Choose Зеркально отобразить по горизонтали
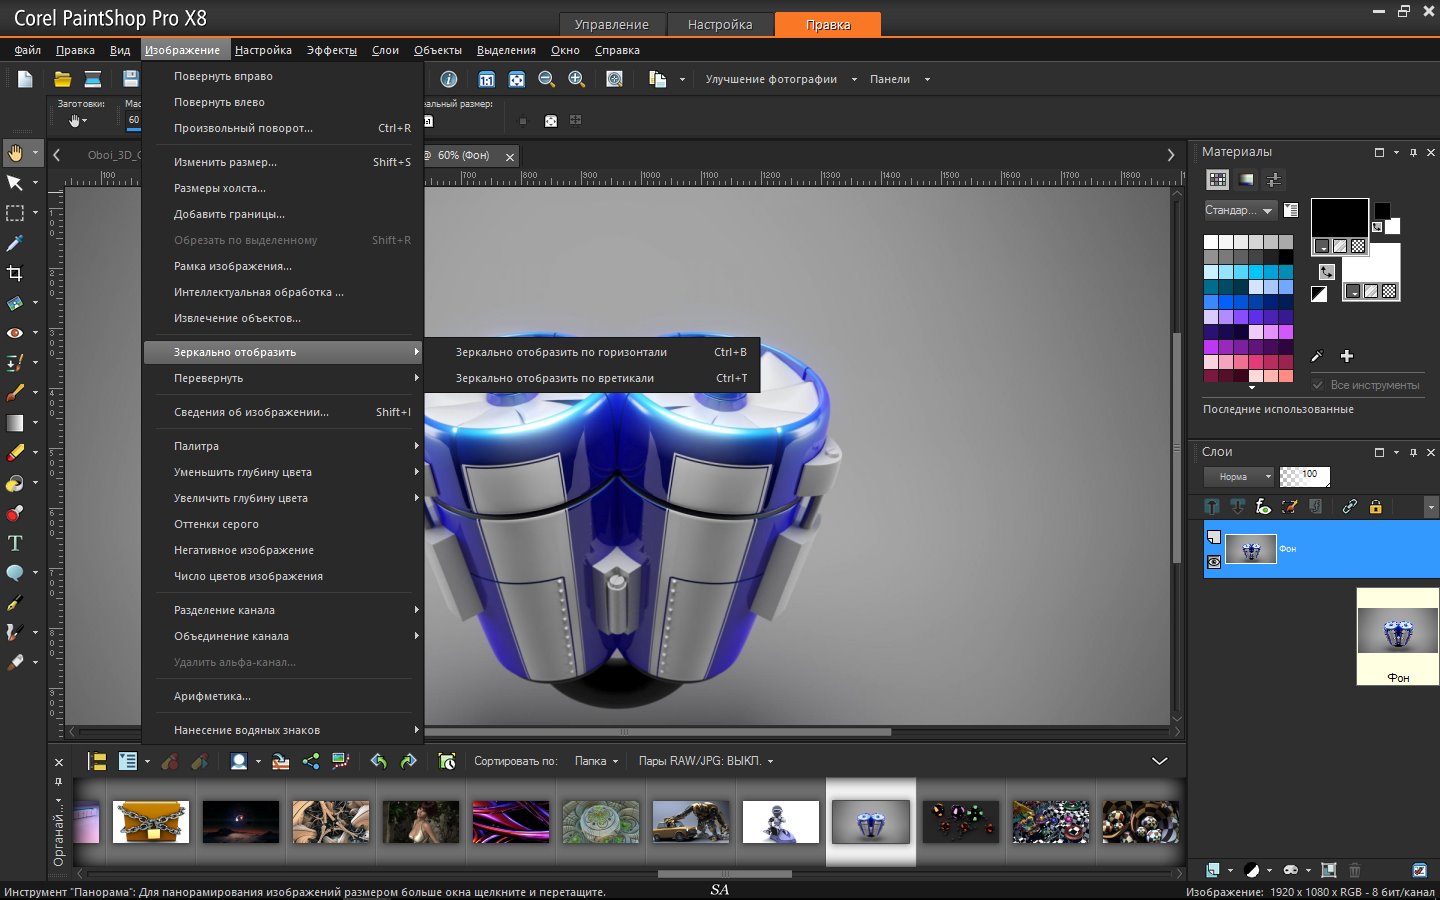The image size is (1440, 900). coord(593,352)
